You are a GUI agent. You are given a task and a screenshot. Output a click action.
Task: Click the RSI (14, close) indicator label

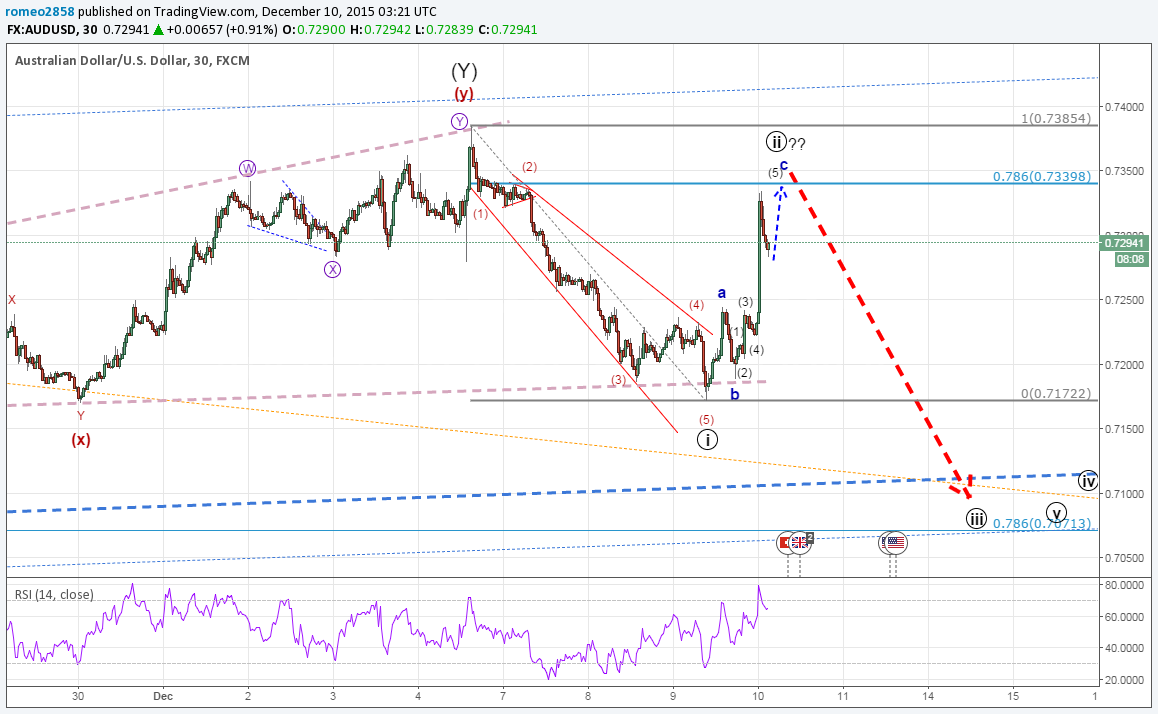tap(54, 594)
